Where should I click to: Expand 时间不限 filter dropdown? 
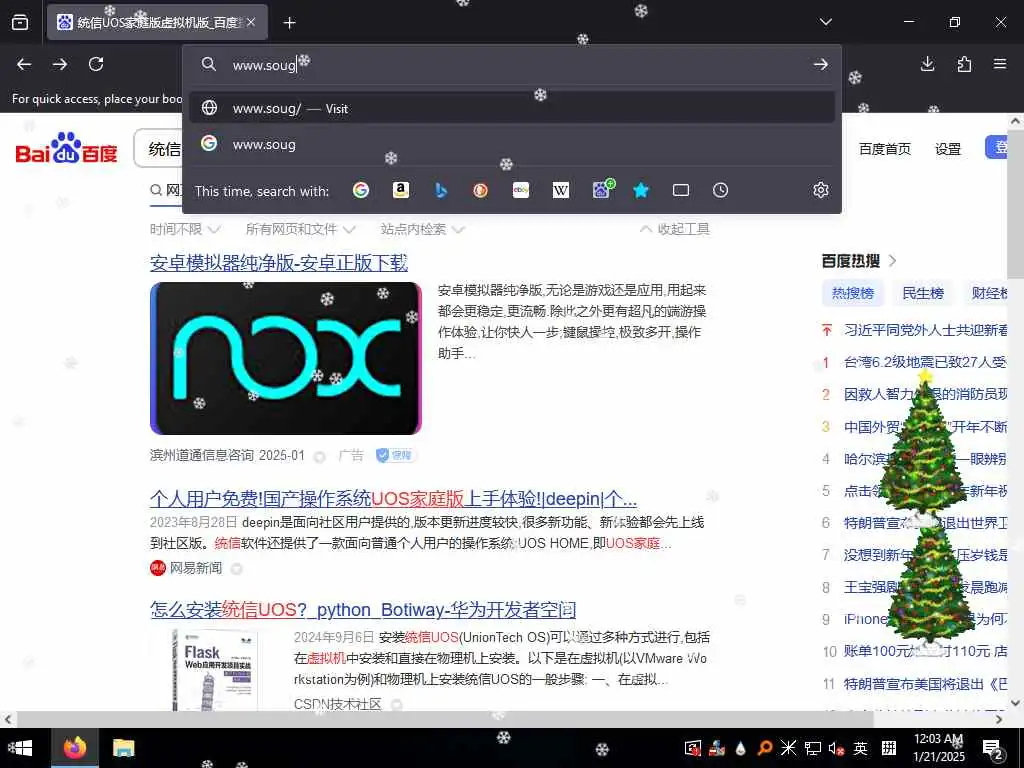tap(185, 229)
